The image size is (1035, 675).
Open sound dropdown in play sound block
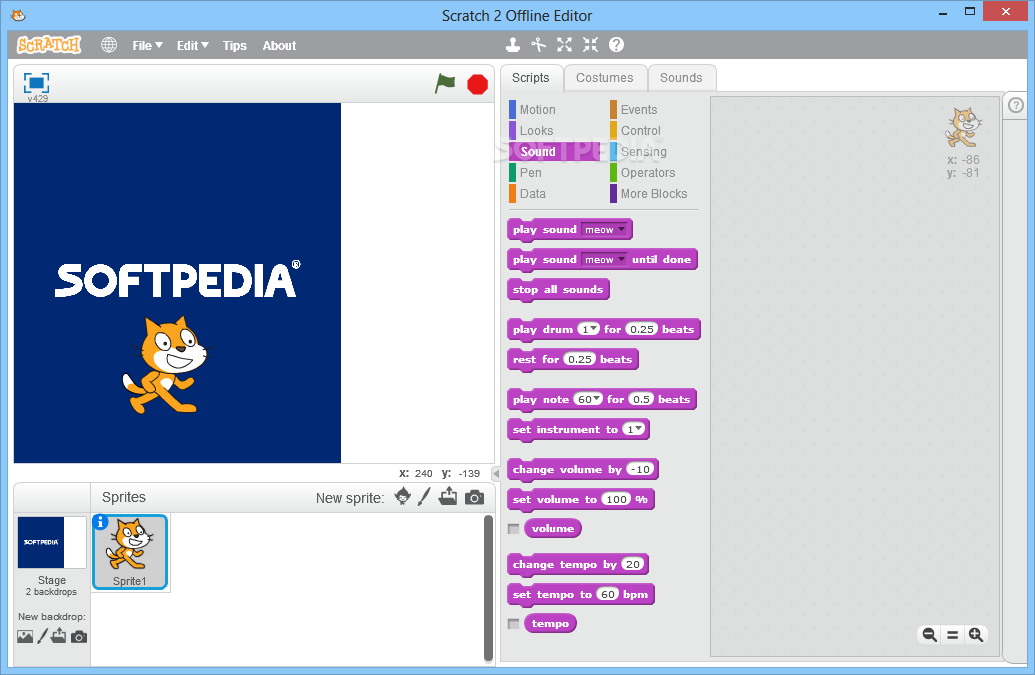click(604, 230)
